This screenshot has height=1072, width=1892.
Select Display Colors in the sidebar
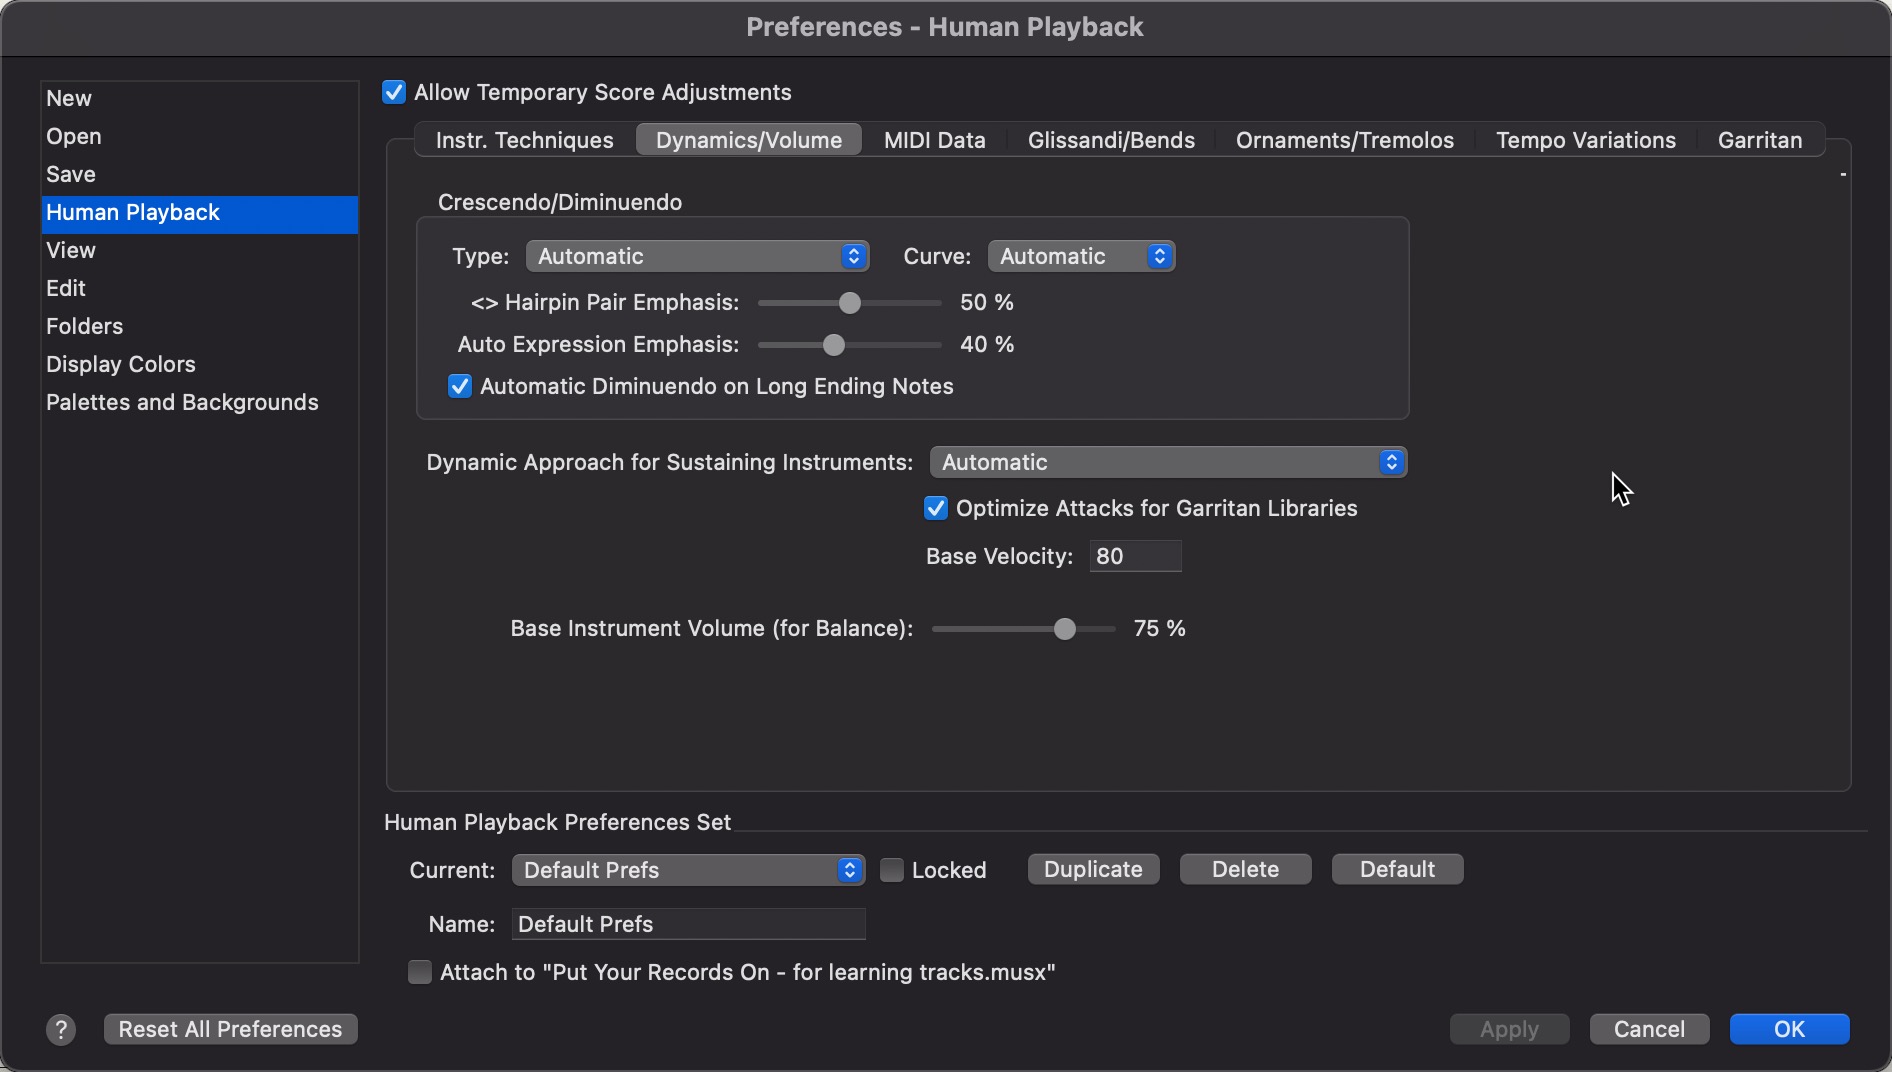coord(121,365)
